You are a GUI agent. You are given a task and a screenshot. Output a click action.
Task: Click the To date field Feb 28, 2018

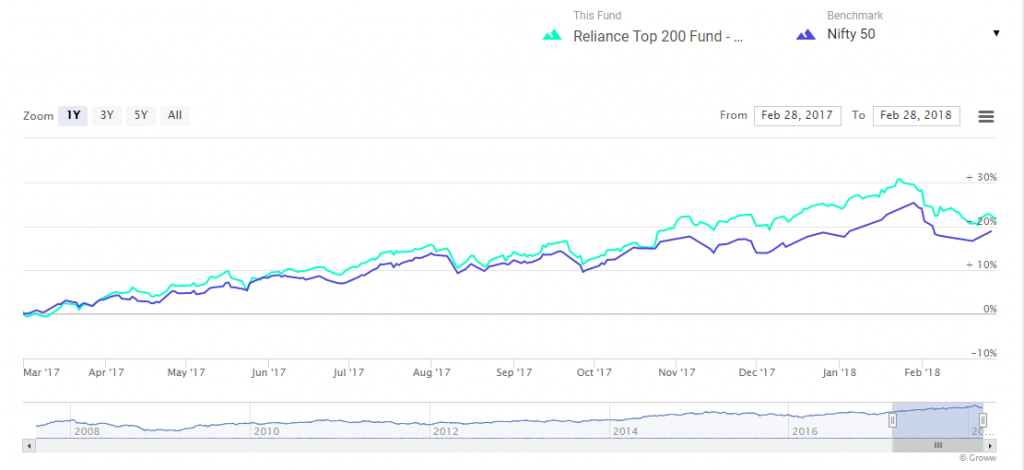pos(916,116)
